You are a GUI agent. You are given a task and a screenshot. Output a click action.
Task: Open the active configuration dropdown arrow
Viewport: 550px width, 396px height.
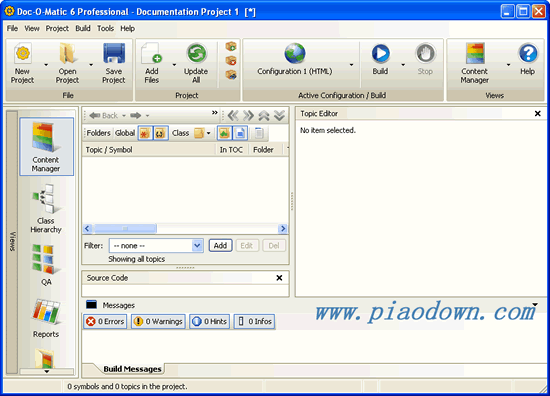pyautogui.click(x=351, y=65)
